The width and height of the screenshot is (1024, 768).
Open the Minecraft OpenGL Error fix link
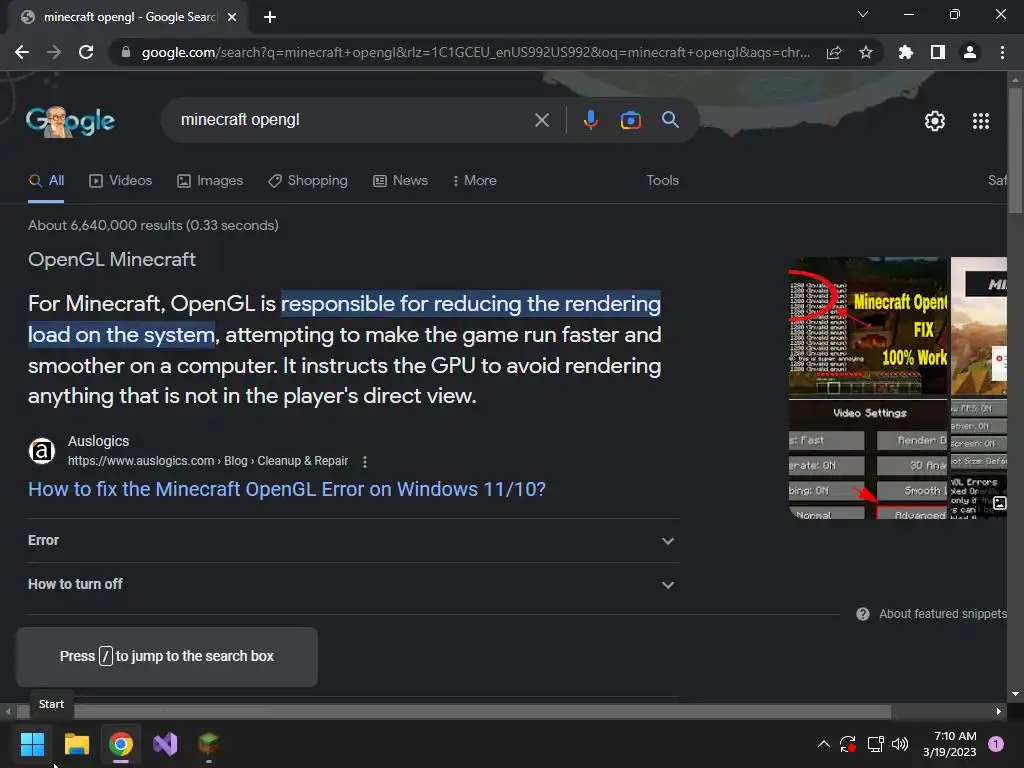click(x=287, y=489)
